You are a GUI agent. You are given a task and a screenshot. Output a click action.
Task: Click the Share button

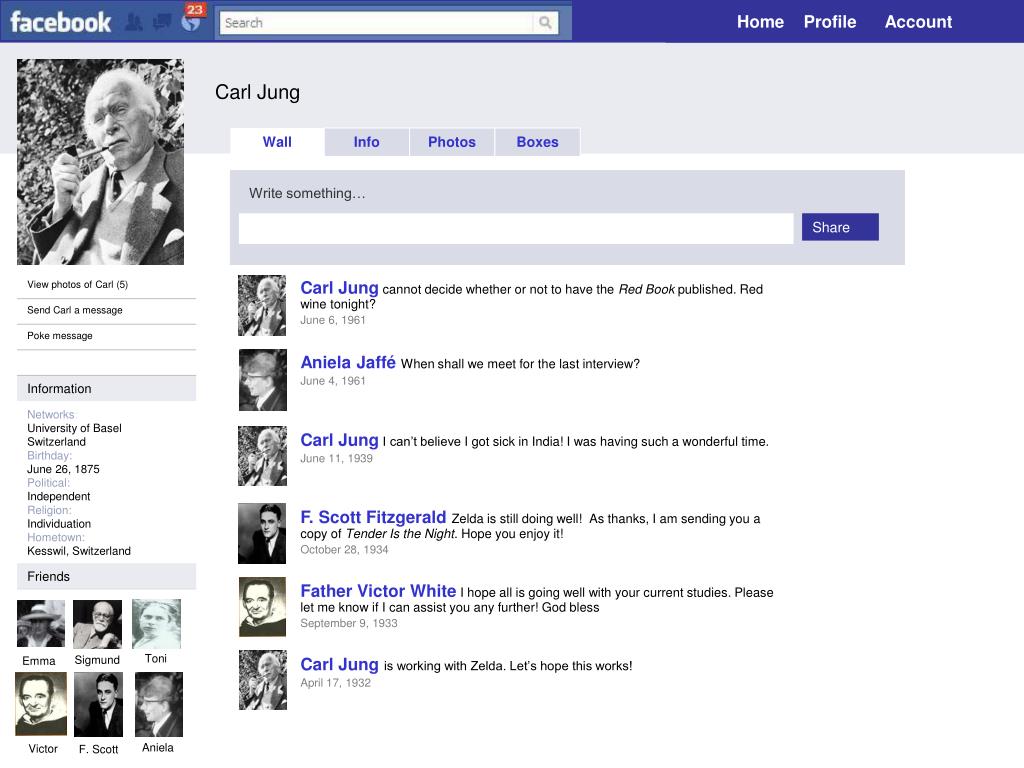tap(840, 227)
